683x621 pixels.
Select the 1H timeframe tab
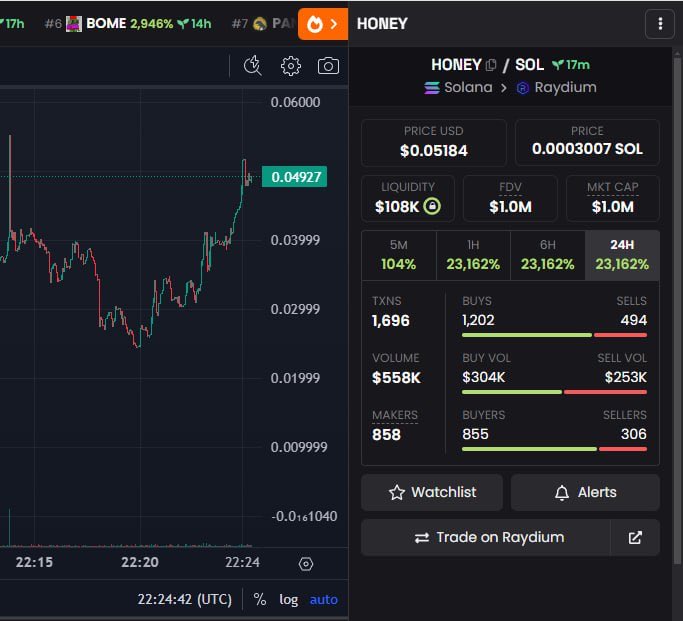[473, 255]
